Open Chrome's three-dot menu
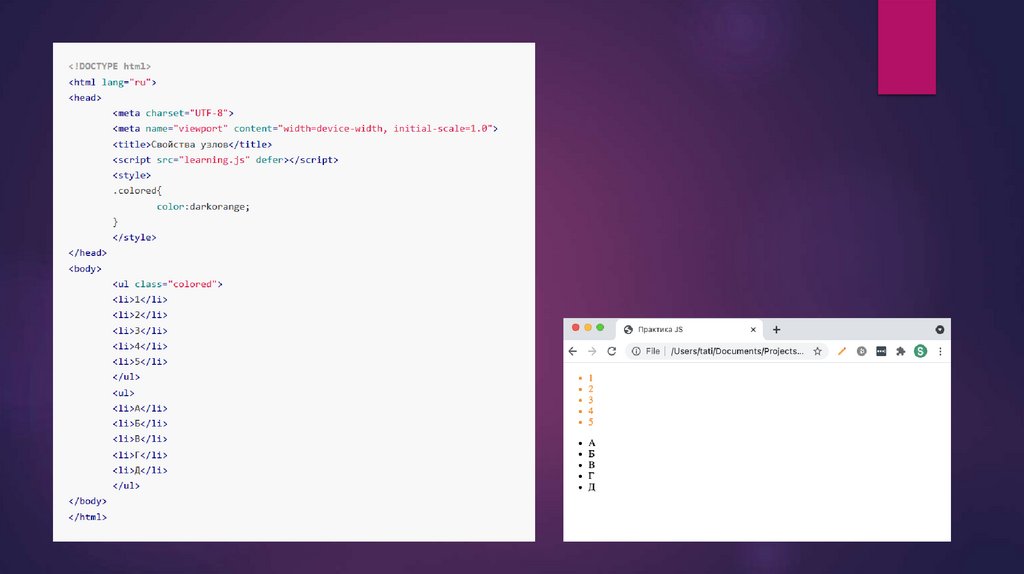This screenshot has height=574, width=1024. click(940, 351)
